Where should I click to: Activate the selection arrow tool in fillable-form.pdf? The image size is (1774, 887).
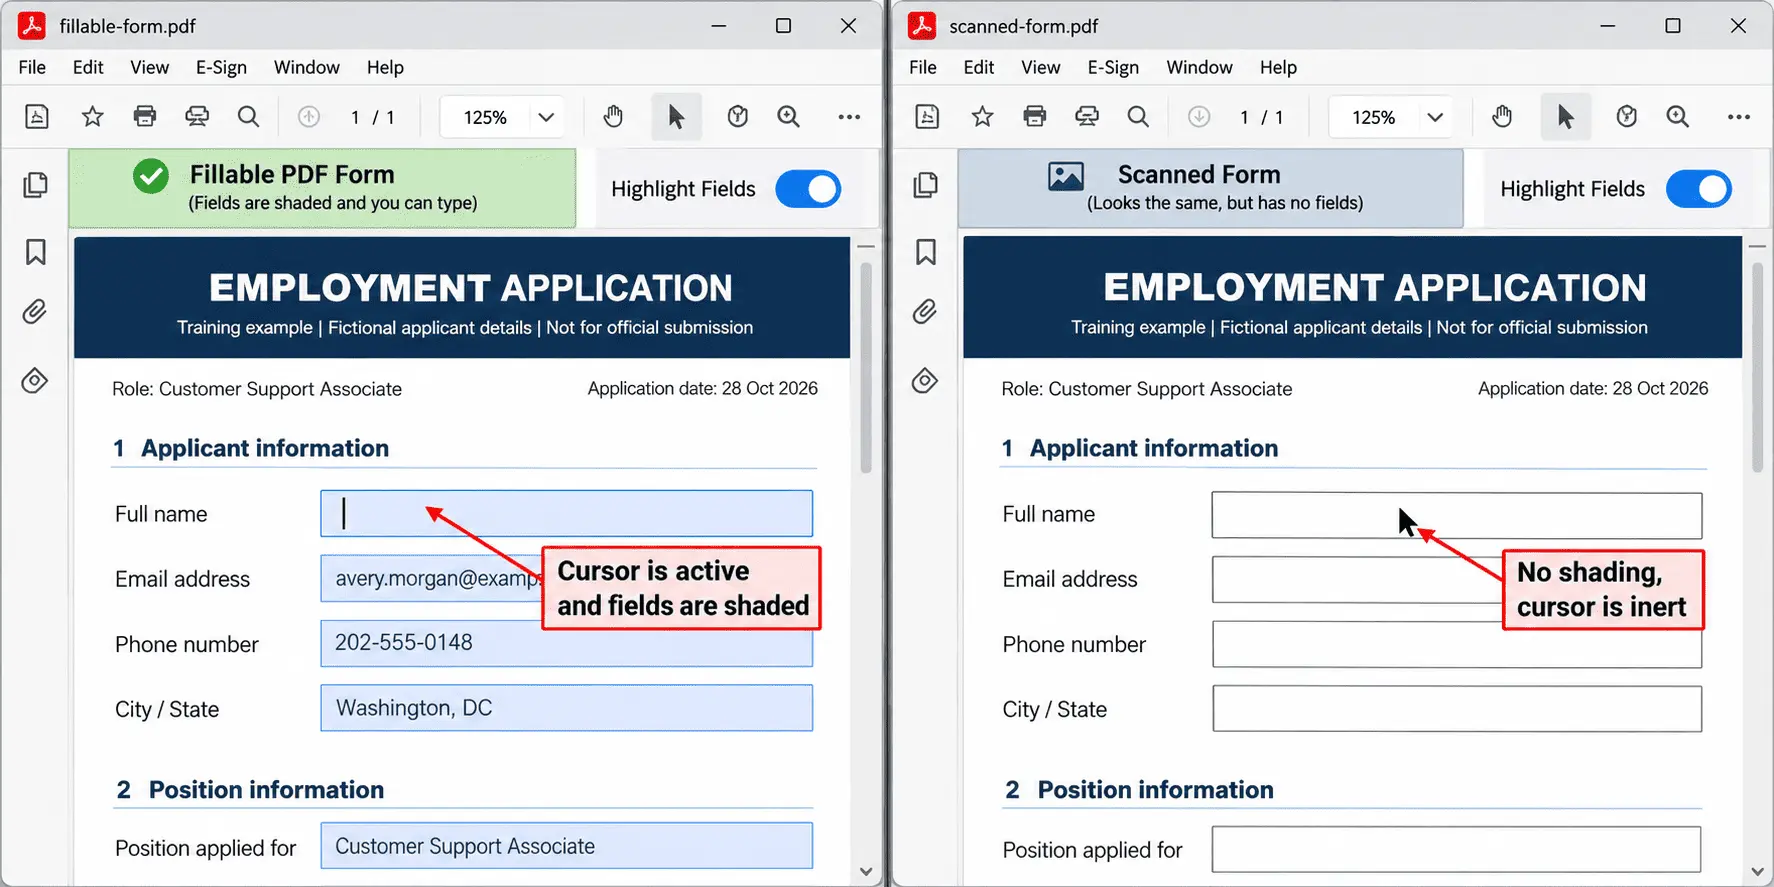[x=676, y=117]
